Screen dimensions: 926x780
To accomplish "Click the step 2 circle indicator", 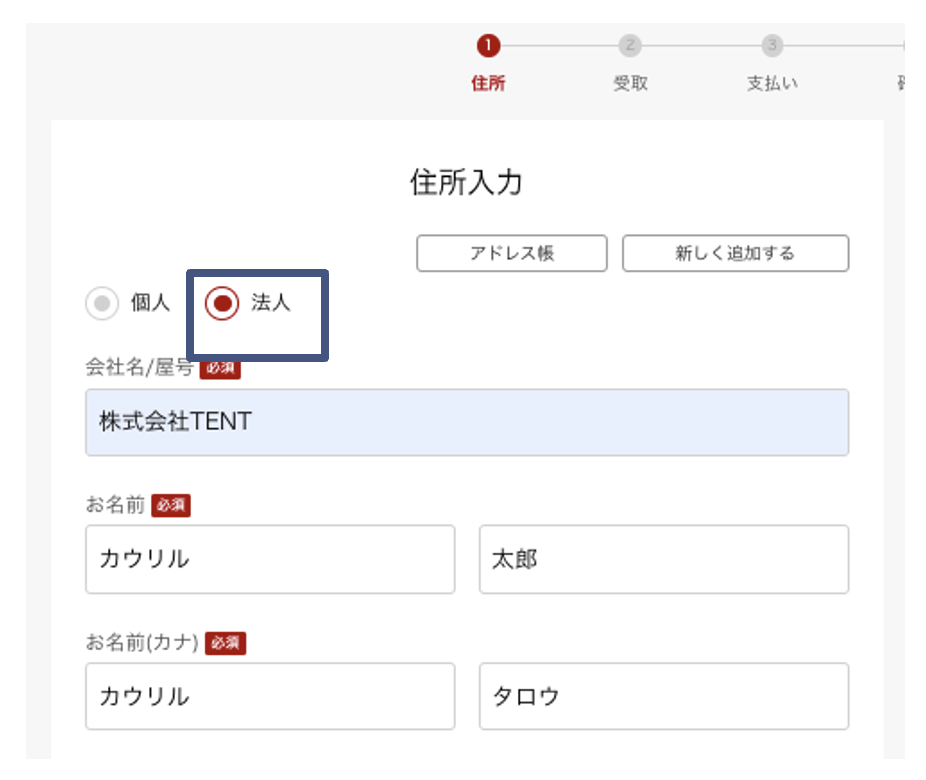I will coord(630,46).
